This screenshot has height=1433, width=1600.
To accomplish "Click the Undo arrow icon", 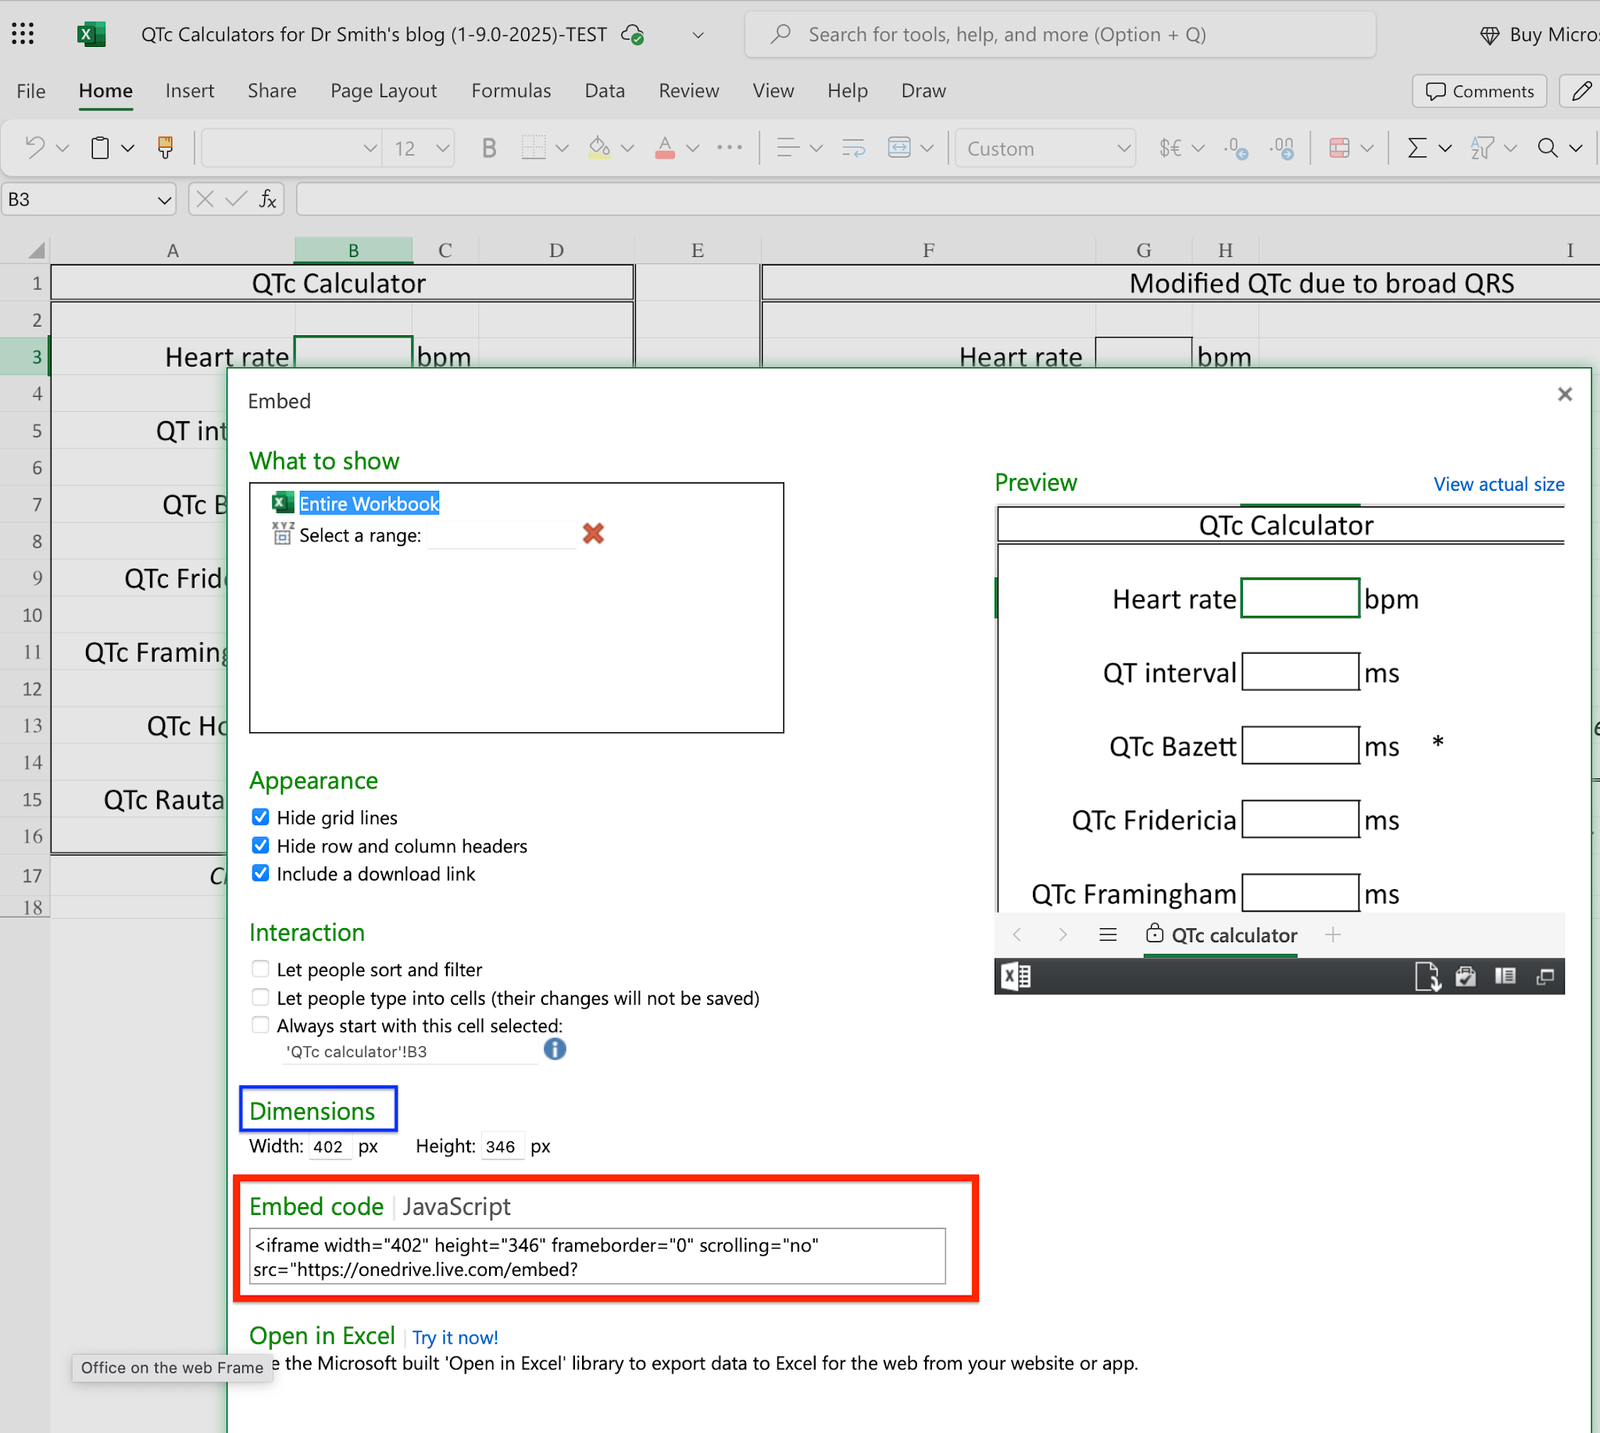I will (35, 148).
